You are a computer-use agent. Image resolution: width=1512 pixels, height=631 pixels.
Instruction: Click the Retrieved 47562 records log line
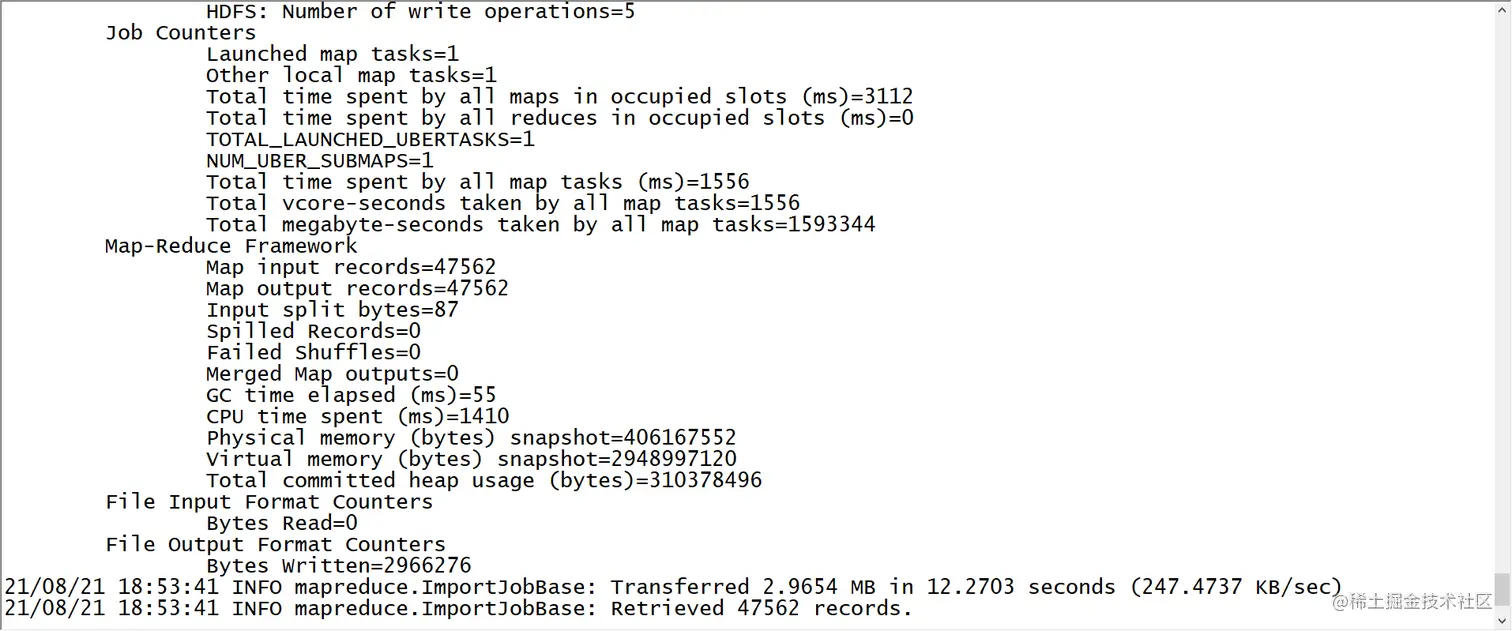[458, 608]
